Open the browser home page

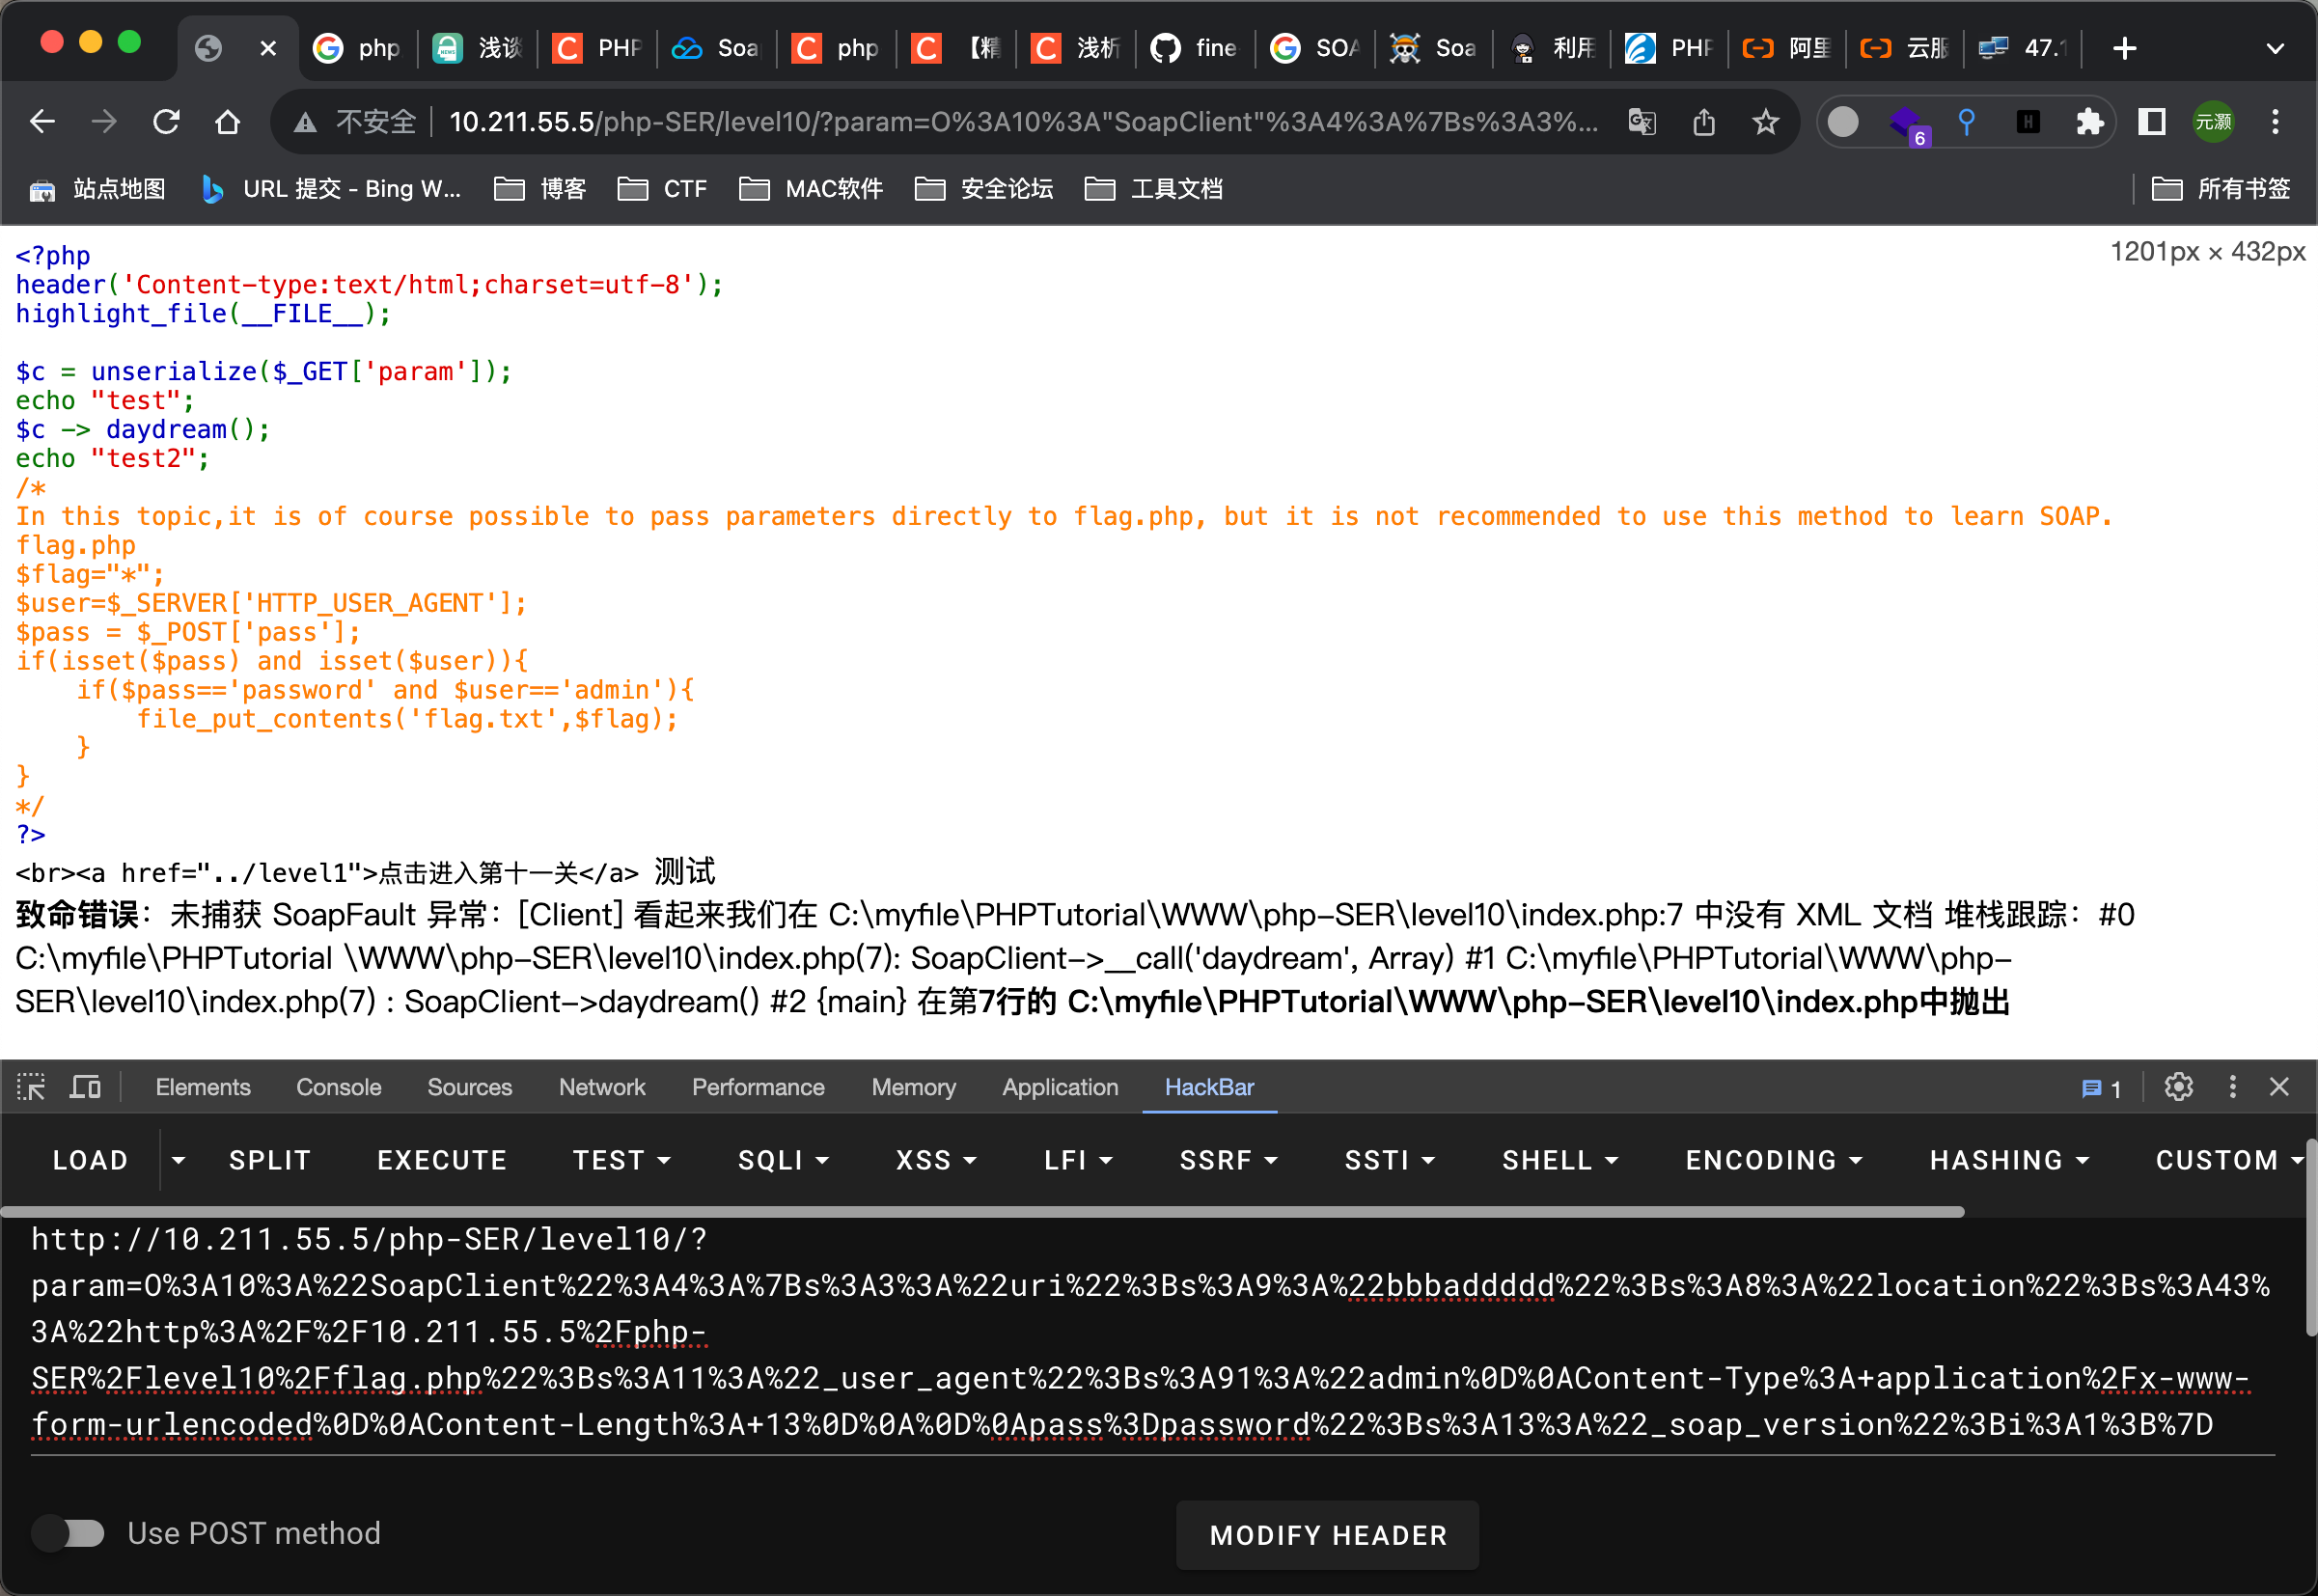tap(228, 122)
